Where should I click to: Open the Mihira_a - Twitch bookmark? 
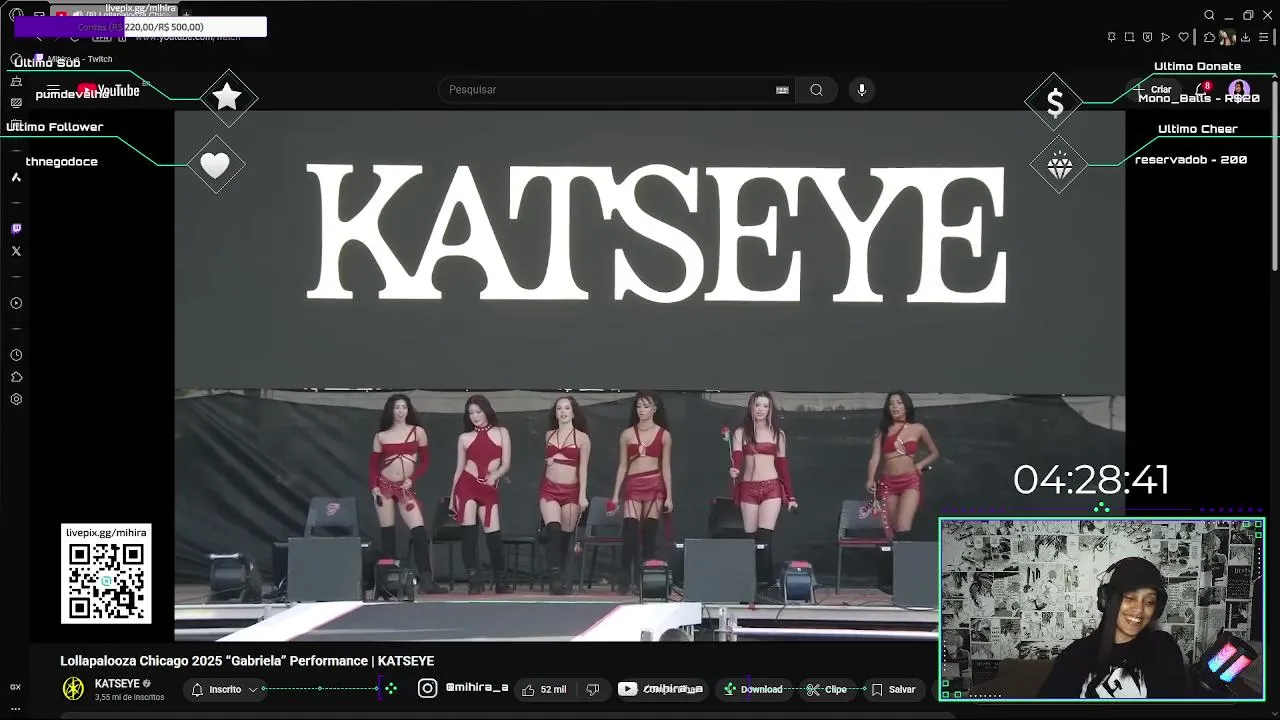(75, 59)
